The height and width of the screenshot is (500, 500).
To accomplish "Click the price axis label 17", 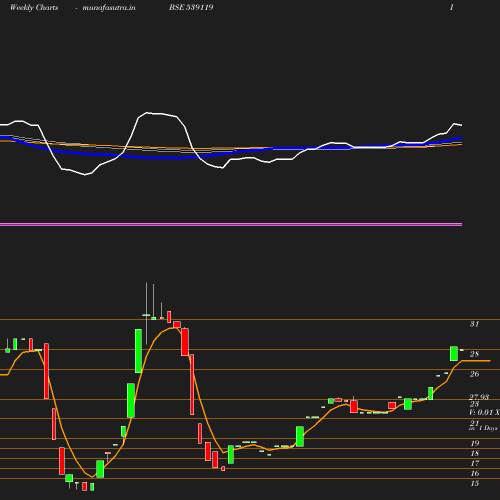I will pos(475,463).
